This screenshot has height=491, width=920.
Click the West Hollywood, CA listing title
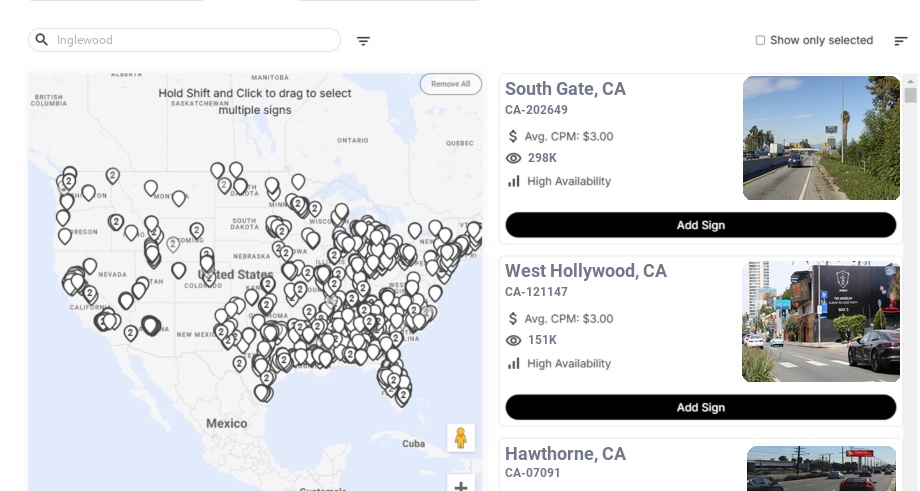pos(585,271)
